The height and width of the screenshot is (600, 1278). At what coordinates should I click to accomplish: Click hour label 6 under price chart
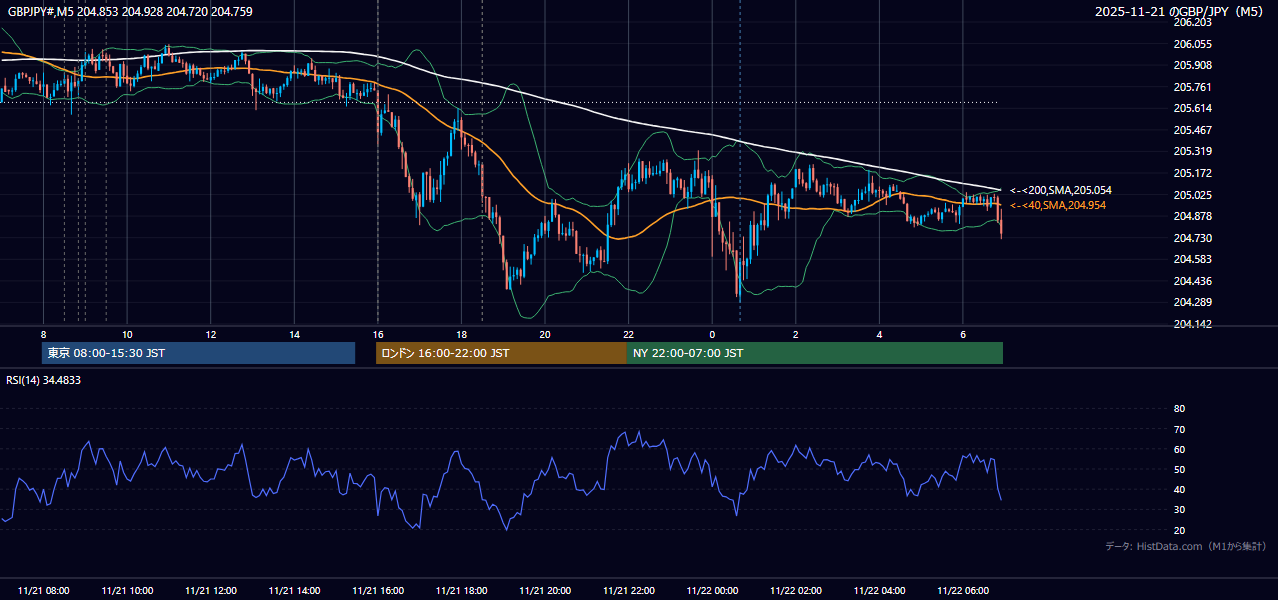[x=963, y=334]
